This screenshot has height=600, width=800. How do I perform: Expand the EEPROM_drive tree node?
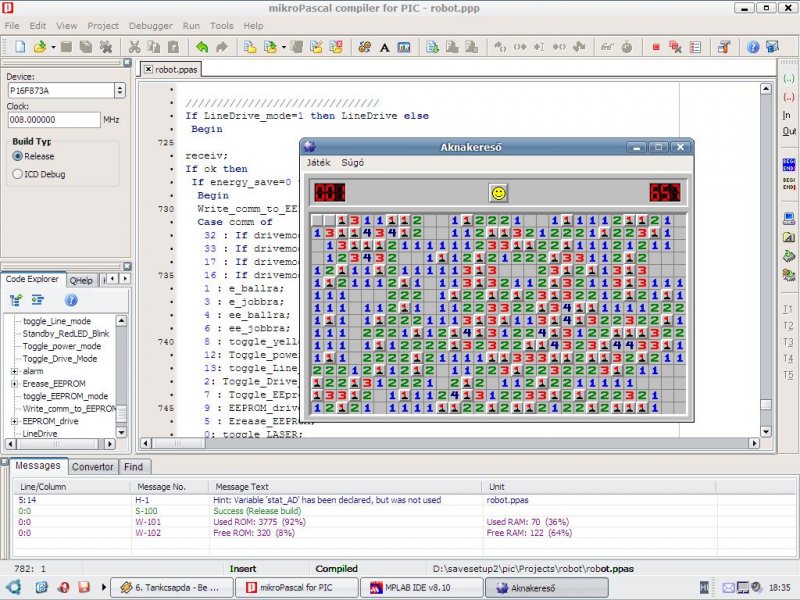pyautogui.click(x=14, y=421)
